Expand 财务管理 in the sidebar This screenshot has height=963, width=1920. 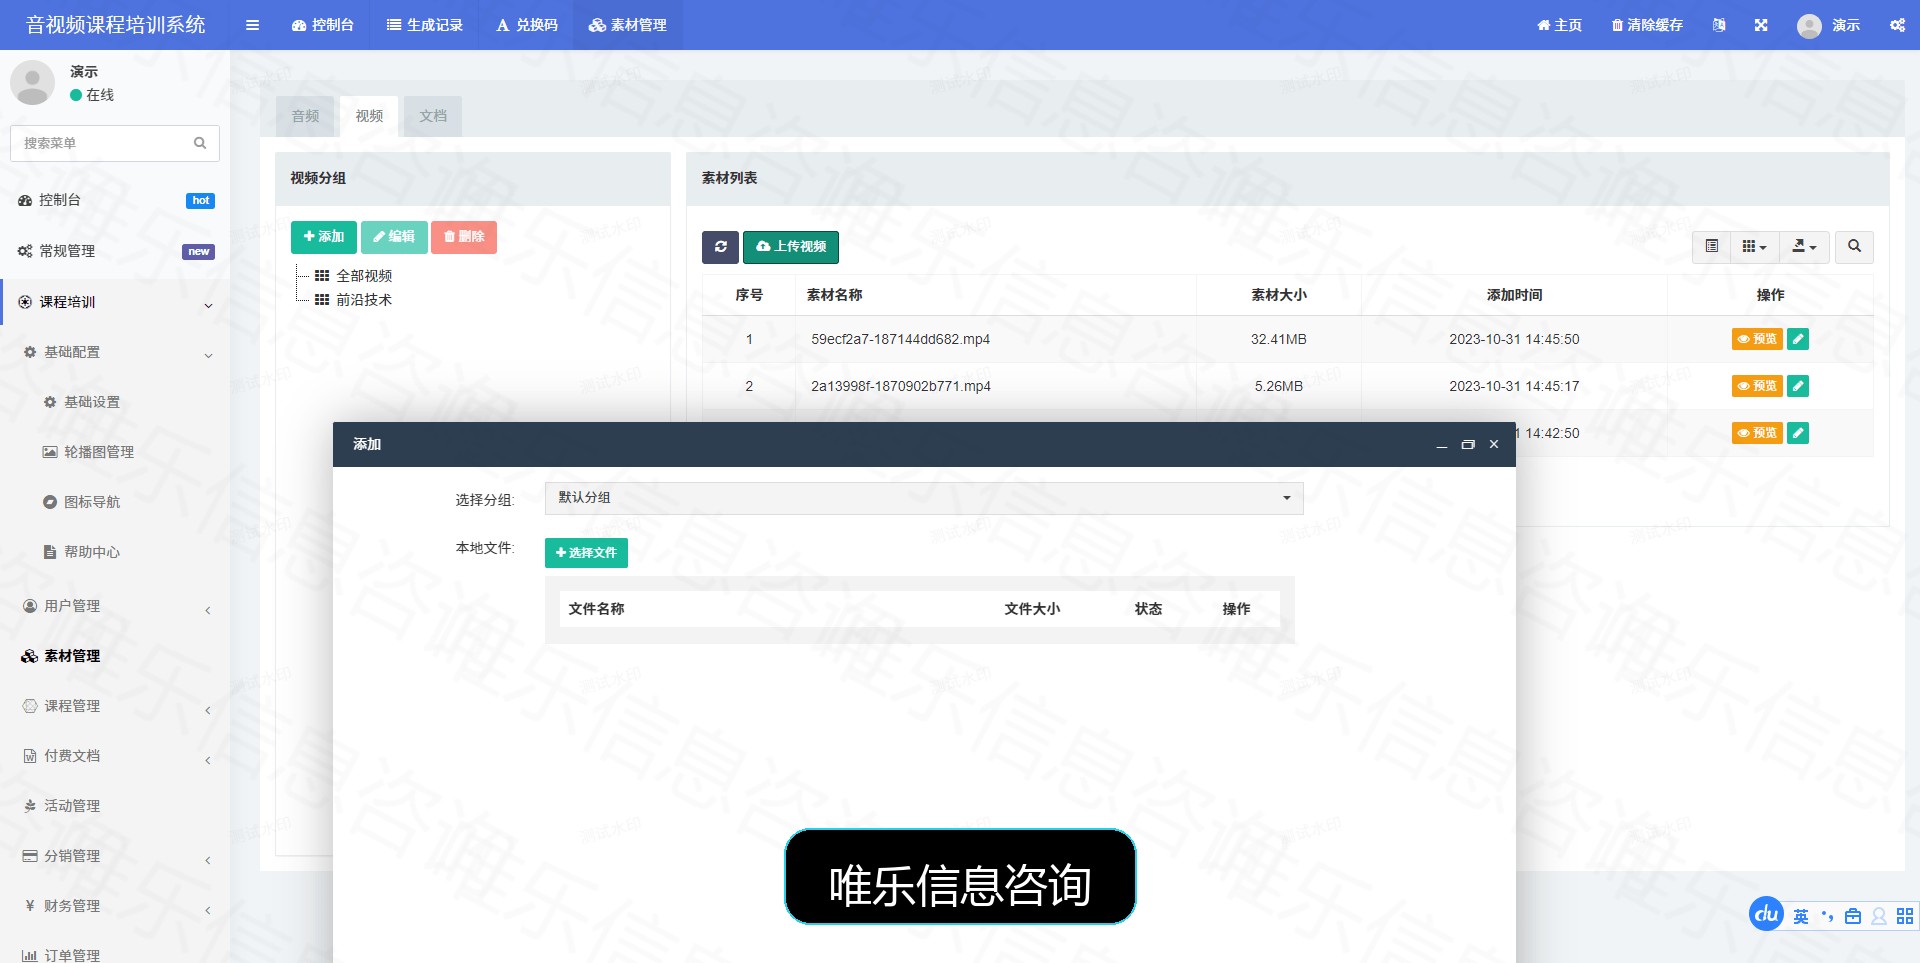(115, 906)
